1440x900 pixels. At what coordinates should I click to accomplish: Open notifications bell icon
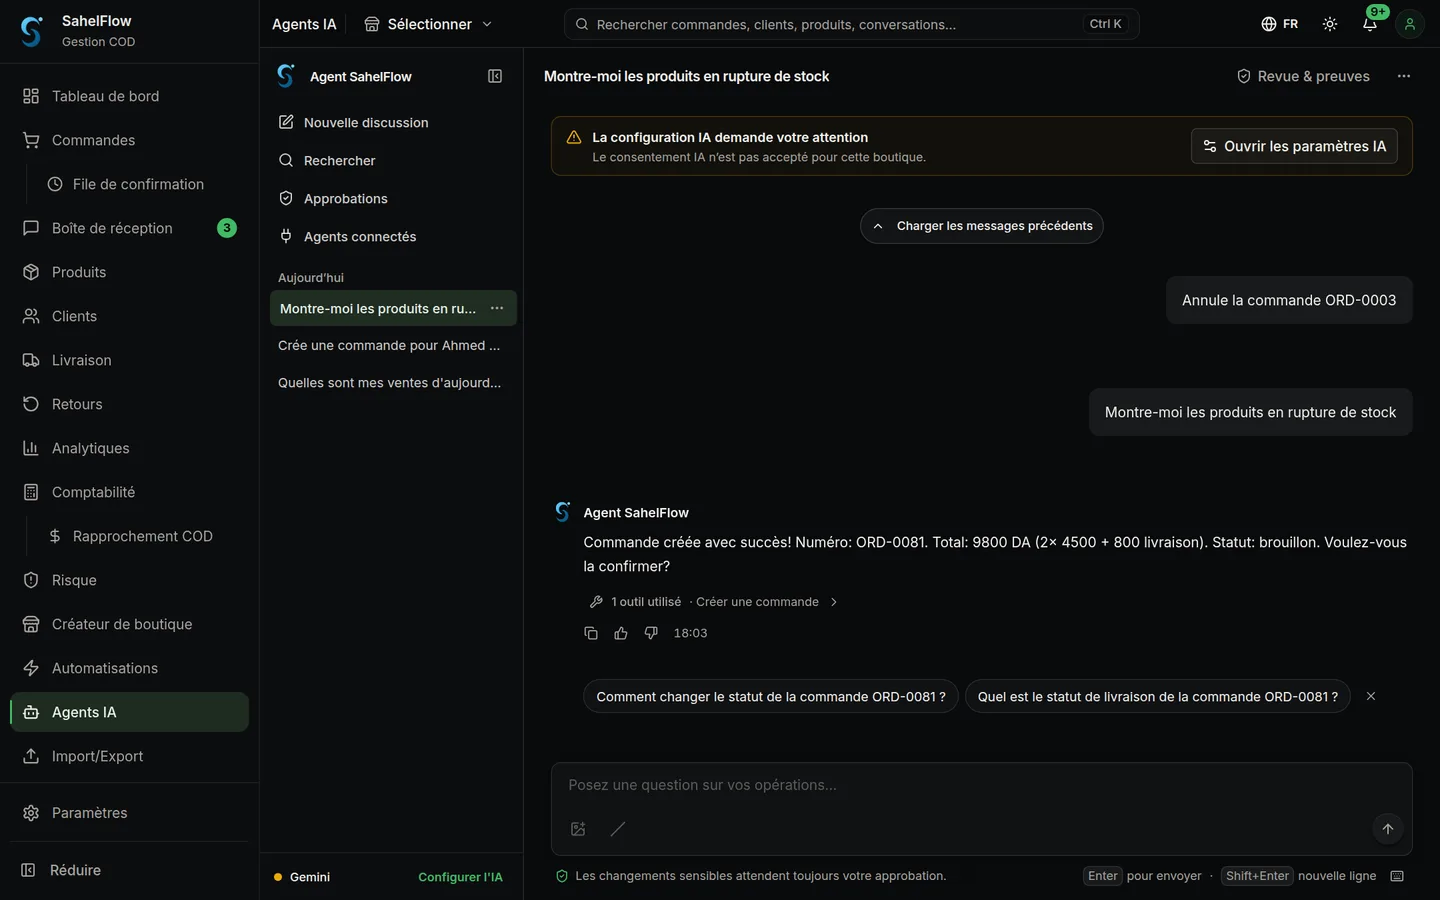[1370, 24]
